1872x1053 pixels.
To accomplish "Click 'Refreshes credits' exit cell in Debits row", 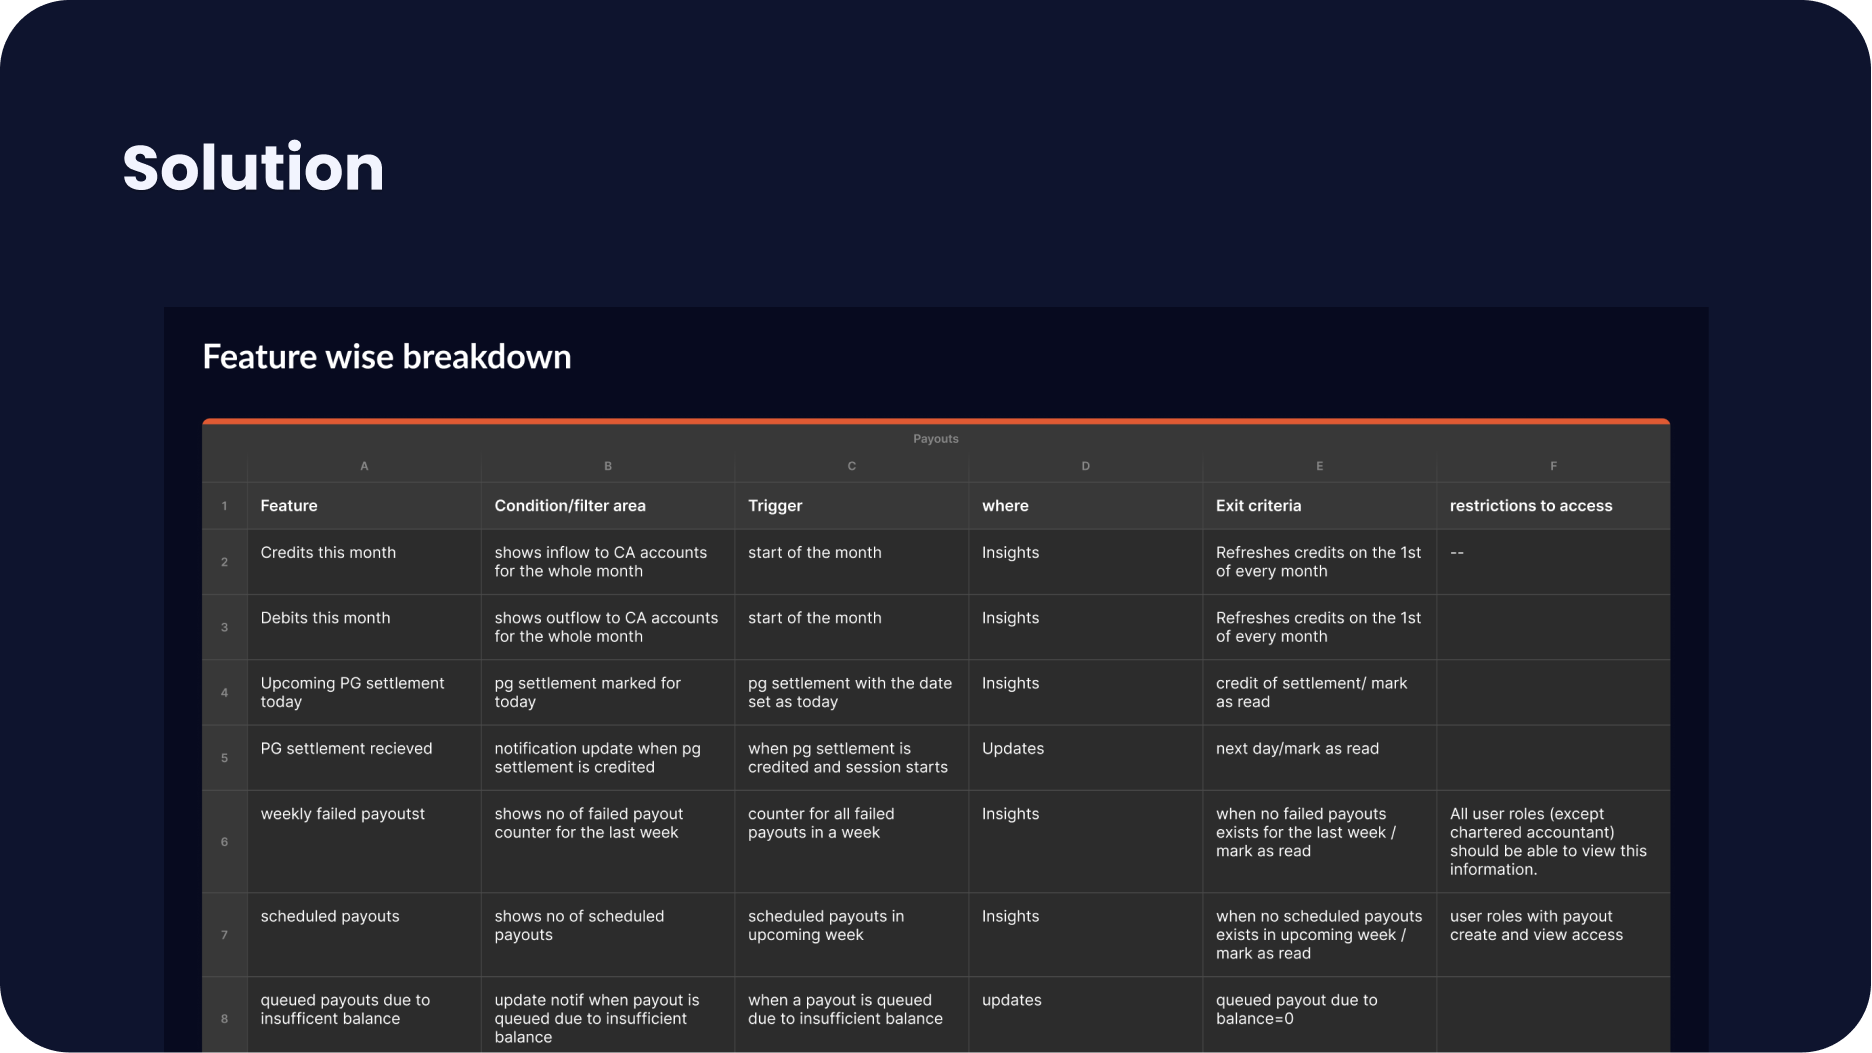I will tap(1319, 627).
